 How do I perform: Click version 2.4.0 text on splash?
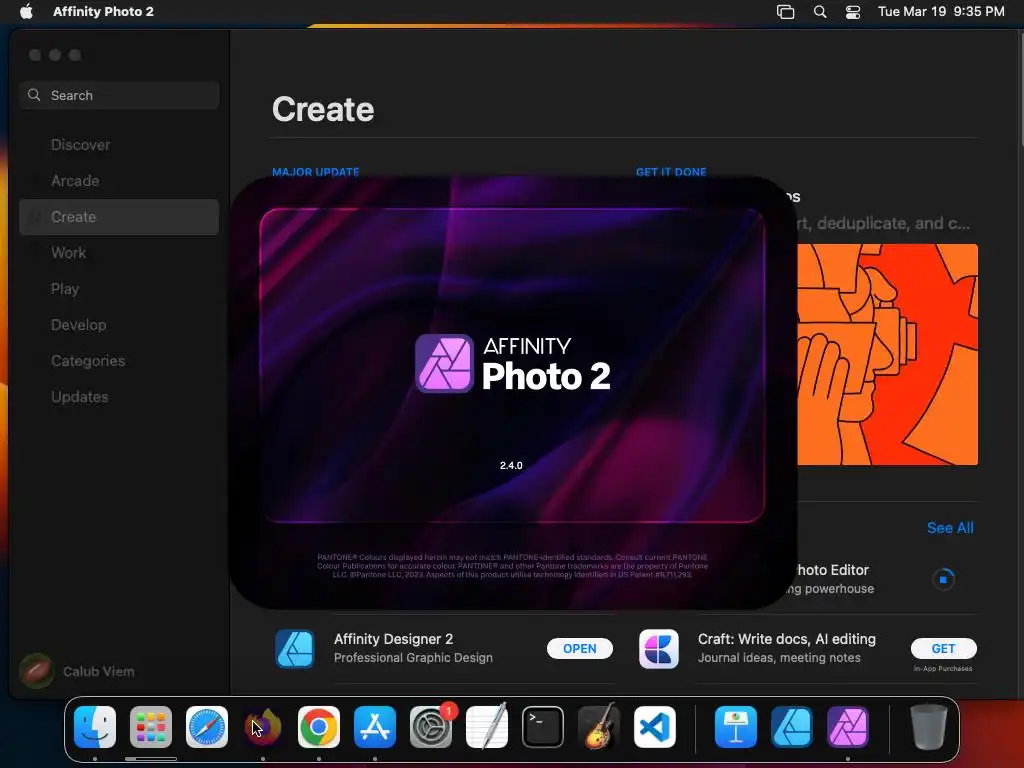point(511,466)
